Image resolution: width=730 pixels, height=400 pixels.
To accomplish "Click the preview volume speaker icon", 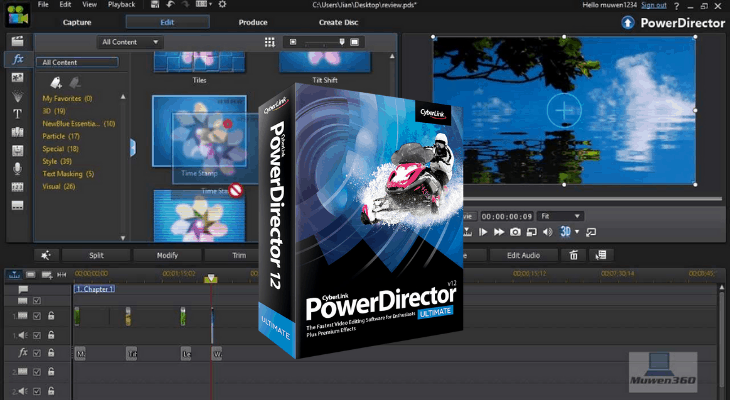I will [x=548, y=231].
